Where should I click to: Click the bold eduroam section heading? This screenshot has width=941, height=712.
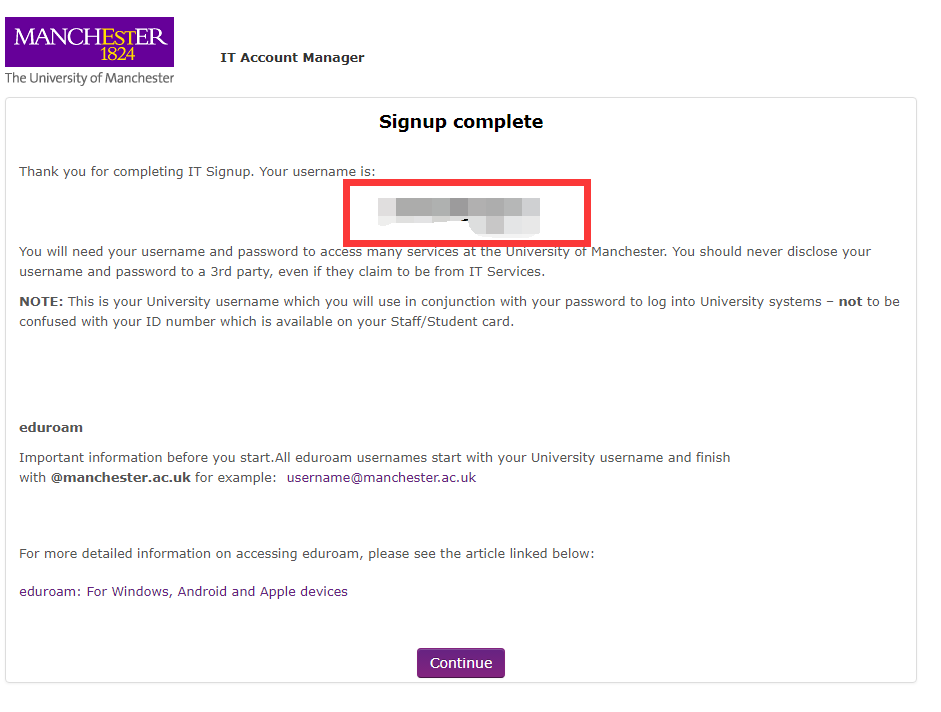tap(51, 428)
